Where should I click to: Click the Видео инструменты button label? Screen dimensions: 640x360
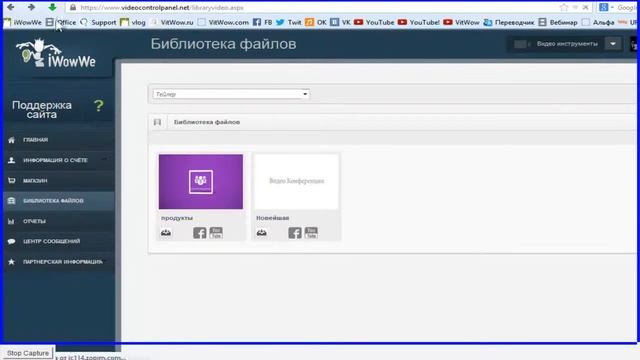[x=567, y=44]
